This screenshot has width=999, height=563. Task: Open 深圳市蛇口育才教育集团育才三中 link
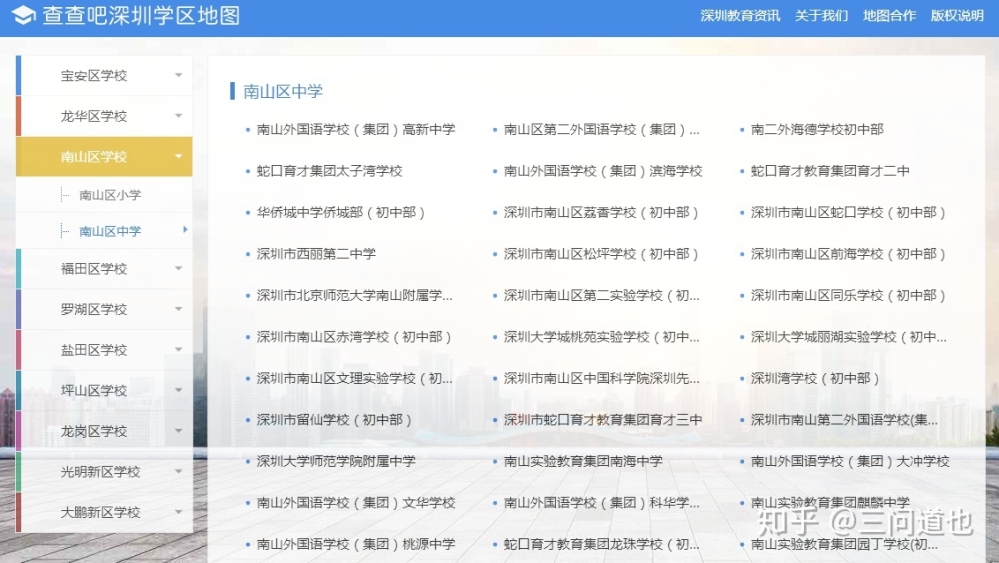tap(603, 420)
